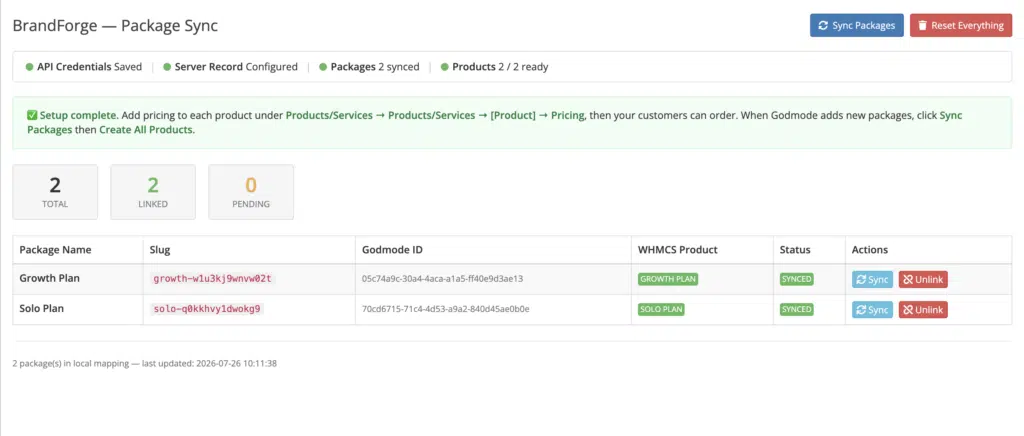Select Godmode ID starting with 05c74a9c
The width and height of the screenshot is (1024, 436).
click(443, 279)
